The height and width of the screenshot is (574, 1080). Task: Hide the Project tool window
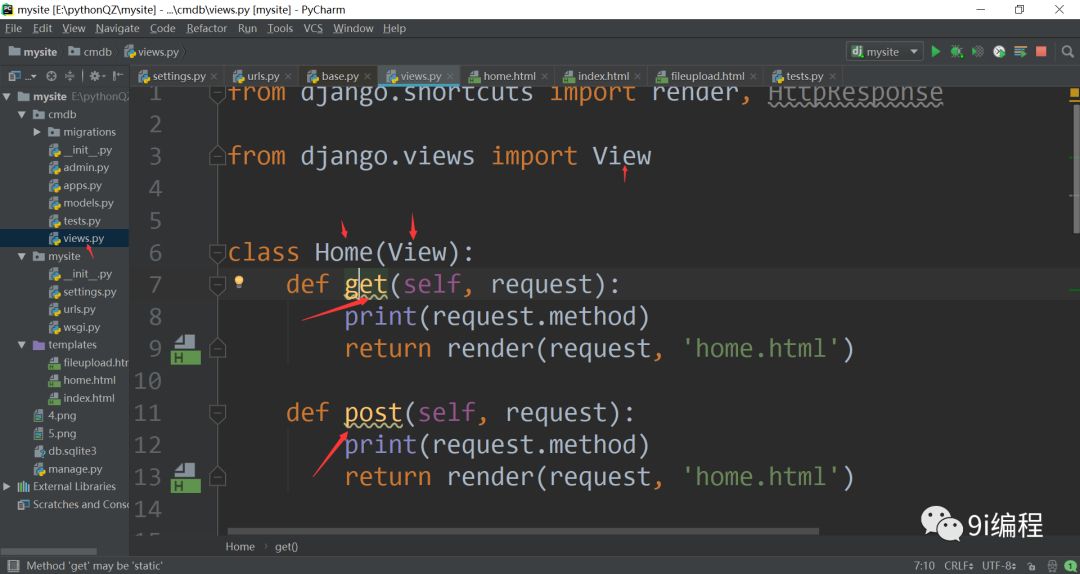tap(118, 76)
